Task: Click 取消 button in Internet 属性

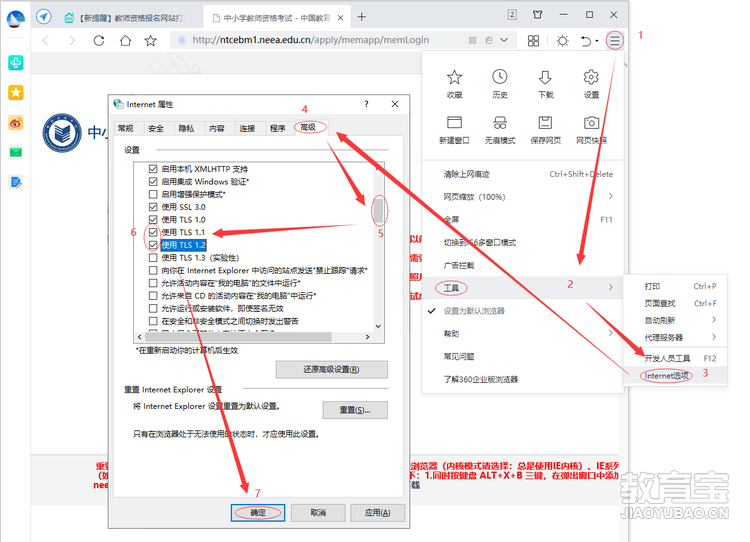Action: click(x=318, y=513)
